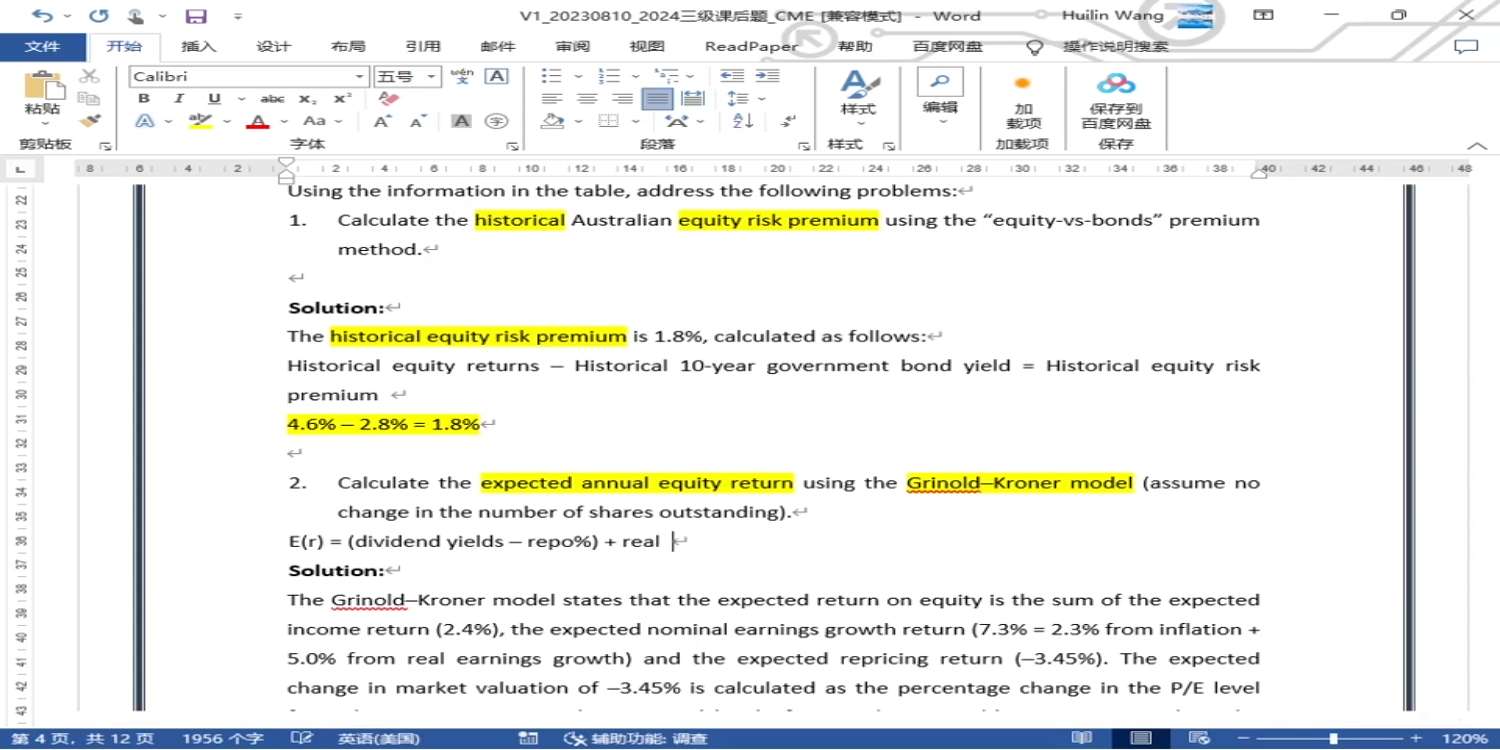The width and height of the screenshot is (1500, 750).
Task: Click 操作说明搜索 tell-me search box
Action: pos(1115,46)
